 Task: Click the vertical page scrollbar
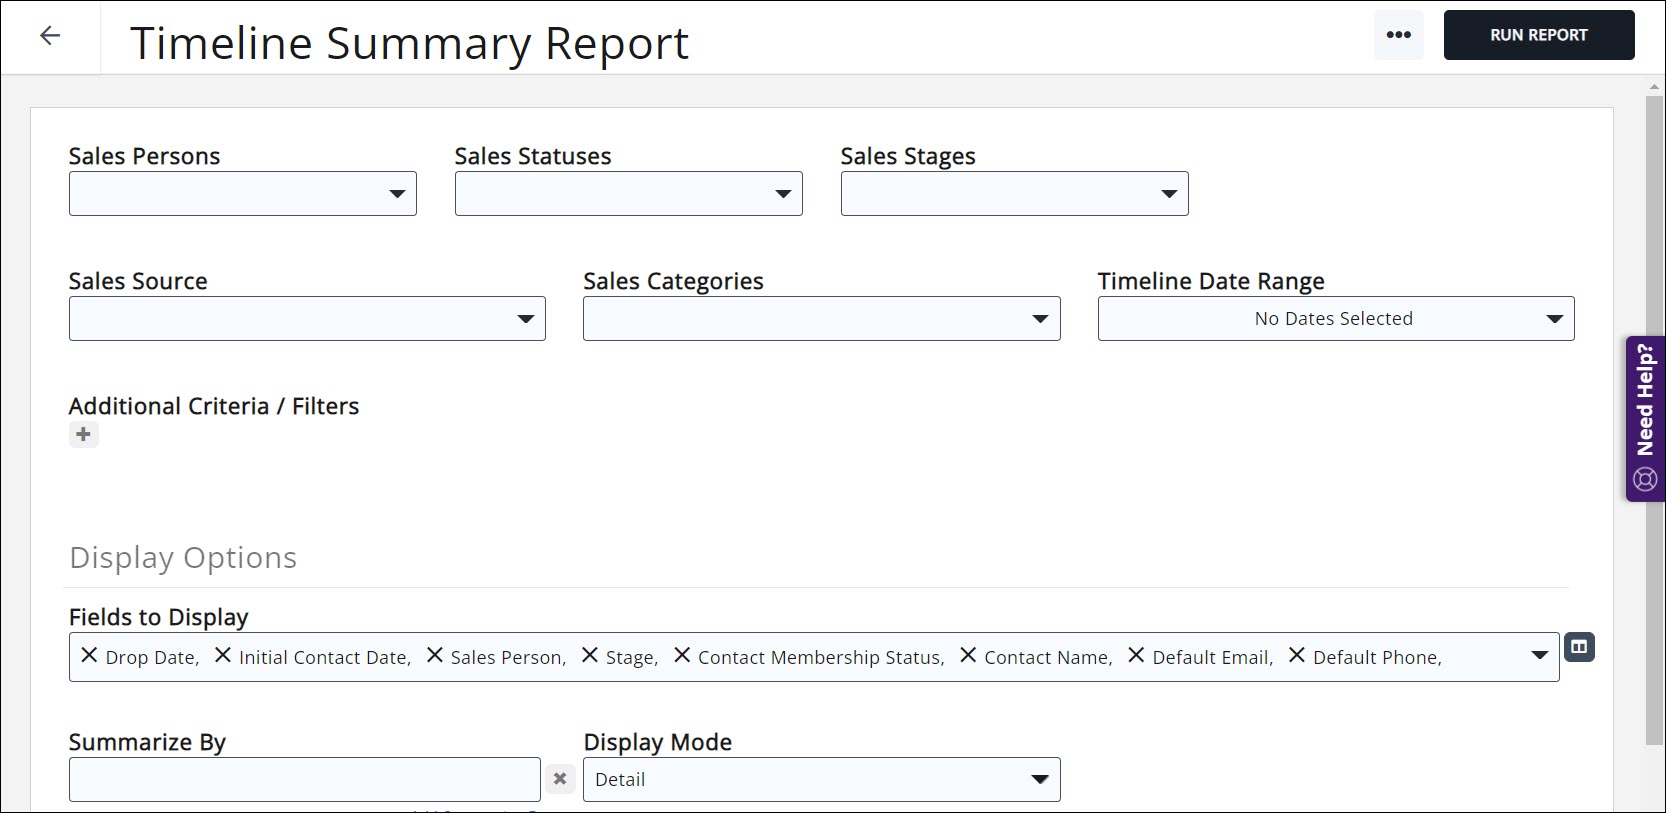(x=1654, y=420)
